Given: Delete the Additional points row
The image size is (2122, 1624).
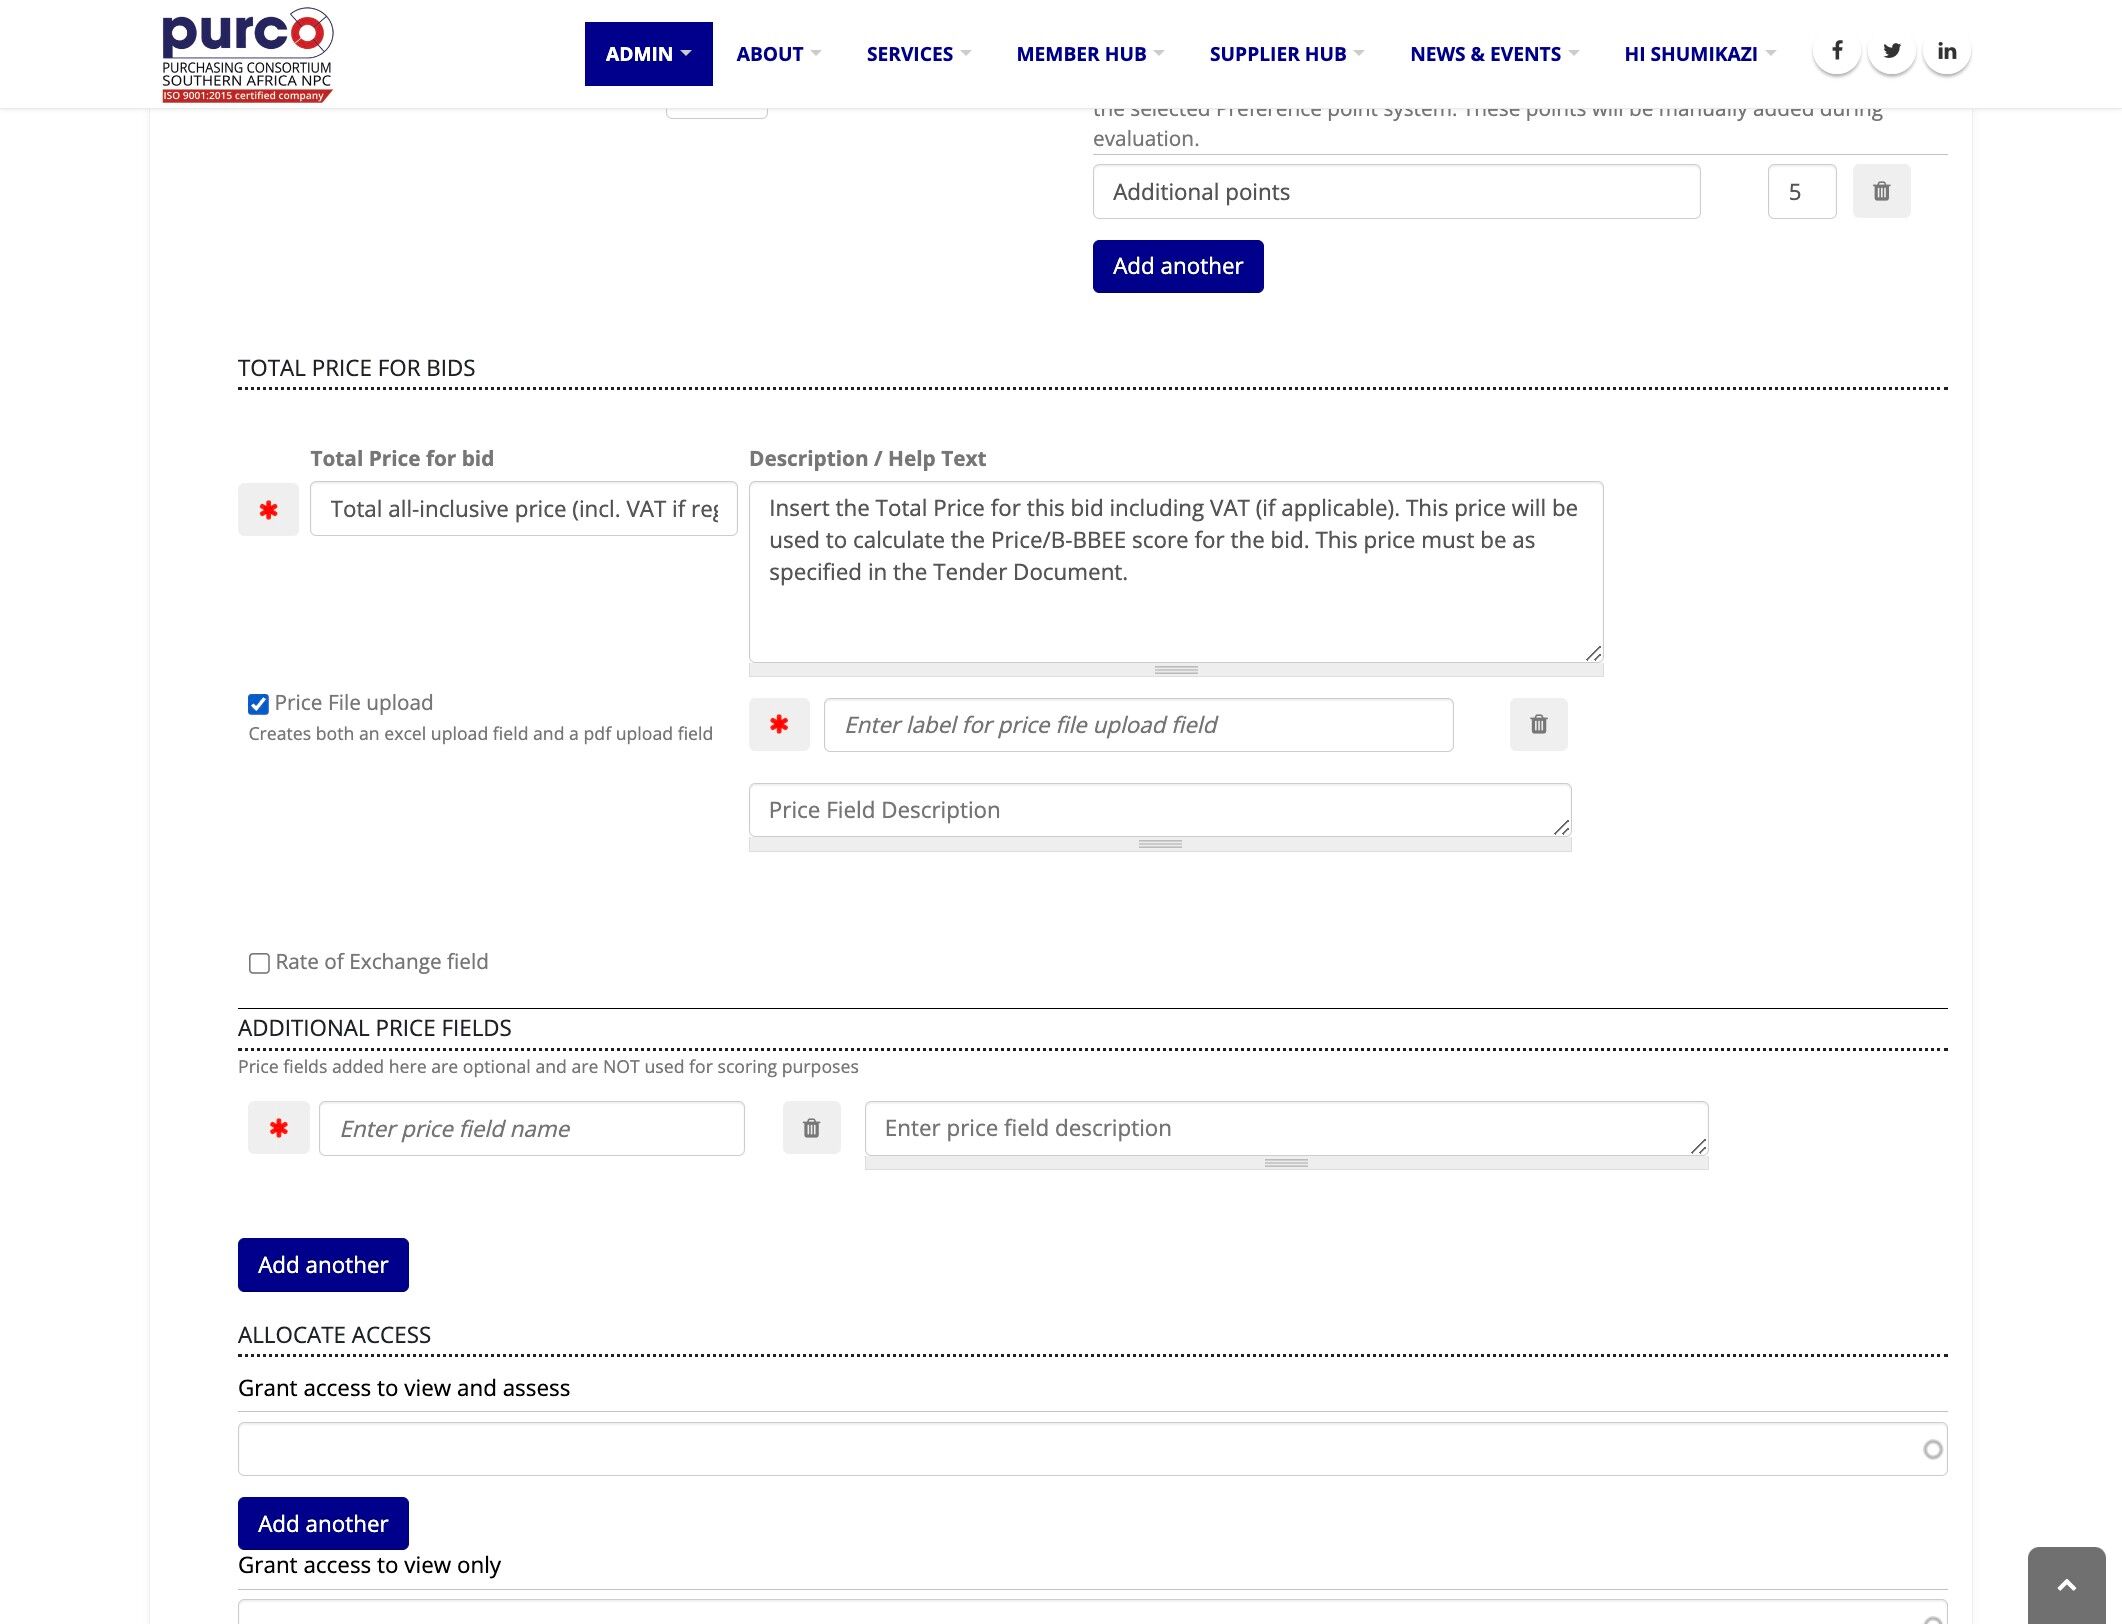Looking at the screenshot, I should point(1881,191).
